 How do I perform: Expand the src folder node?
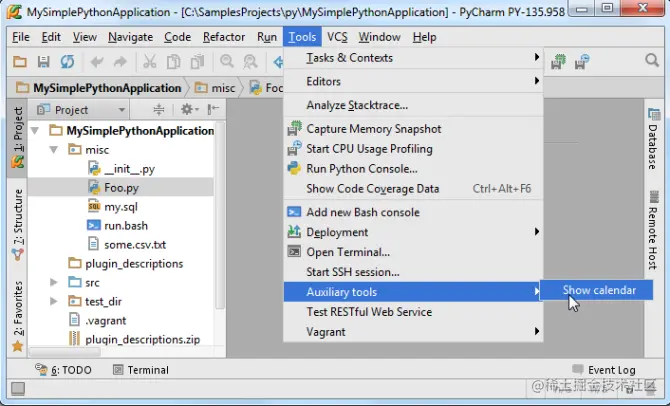[x=54, y=282]
